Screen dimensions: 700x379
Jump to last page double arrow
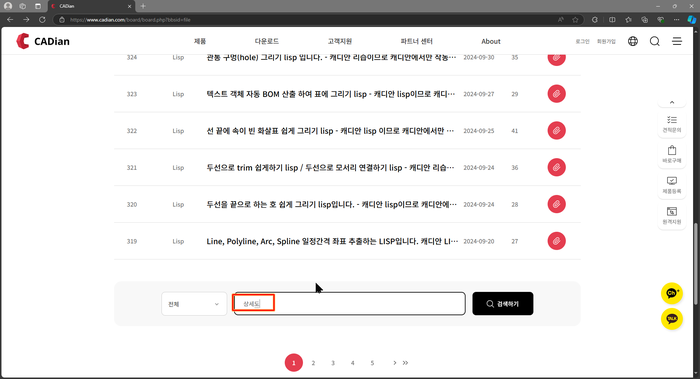[x=405, y=363]
